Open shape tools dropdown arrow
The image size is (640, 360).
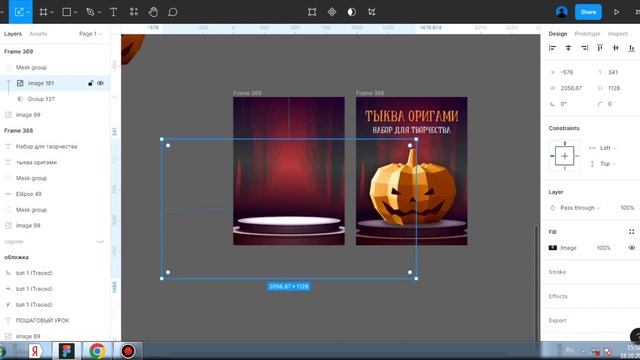pyautogui.click(x=76, y=13)
